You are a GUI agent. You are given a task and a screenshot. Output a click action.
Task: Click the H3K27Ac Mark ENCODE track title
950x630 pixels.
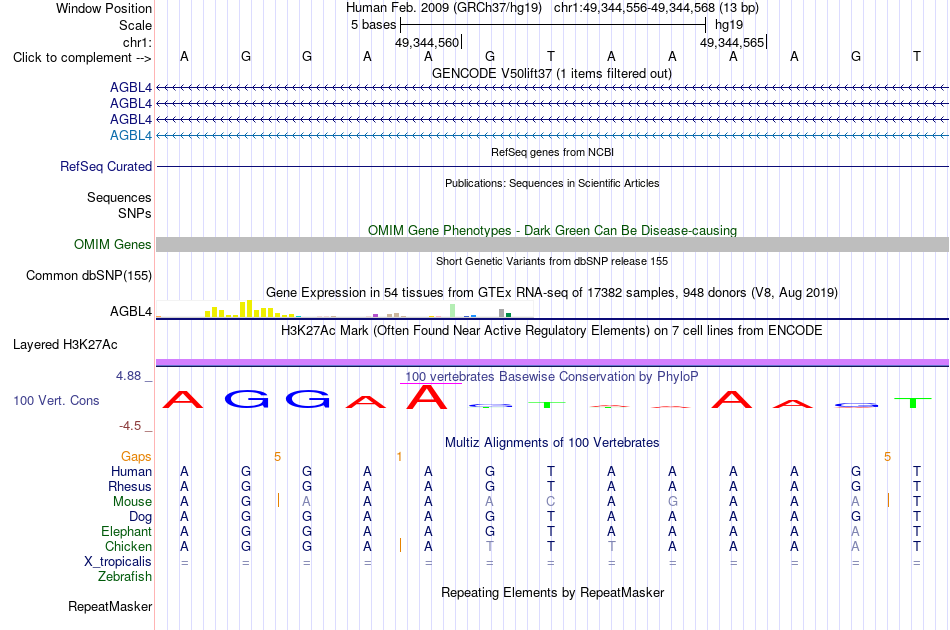(x=552, y=331)
